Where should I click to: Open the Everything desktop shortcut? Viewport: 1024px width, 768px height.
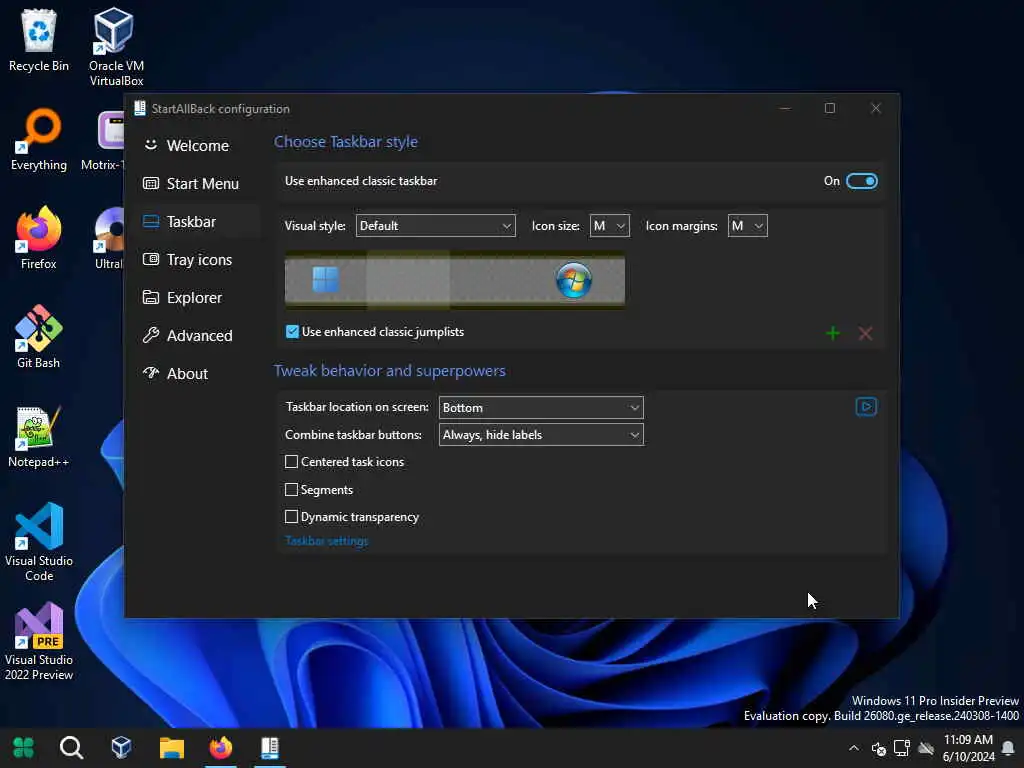click(39, 140)
